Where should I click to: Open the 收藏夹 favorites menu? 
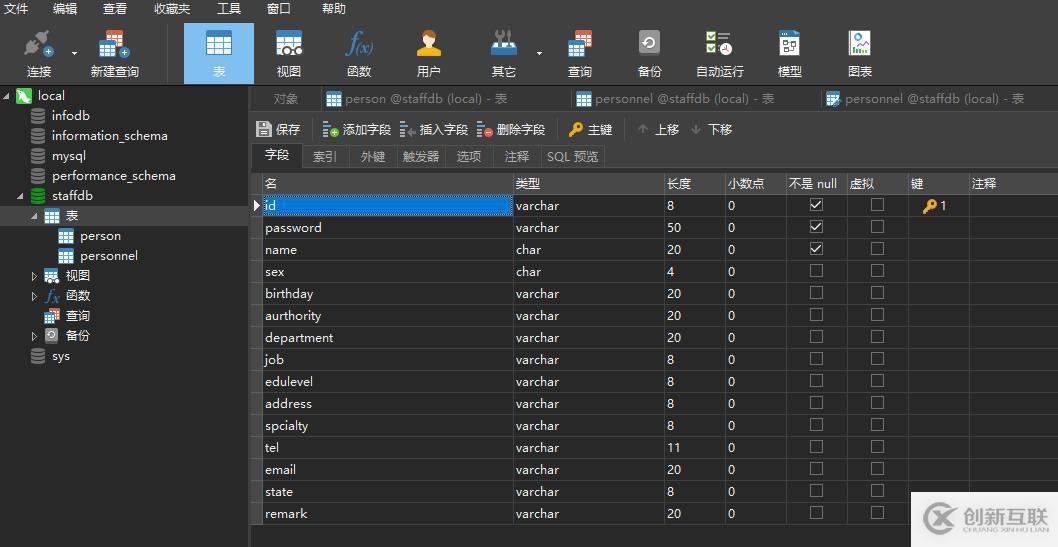(x=172, y=9)
